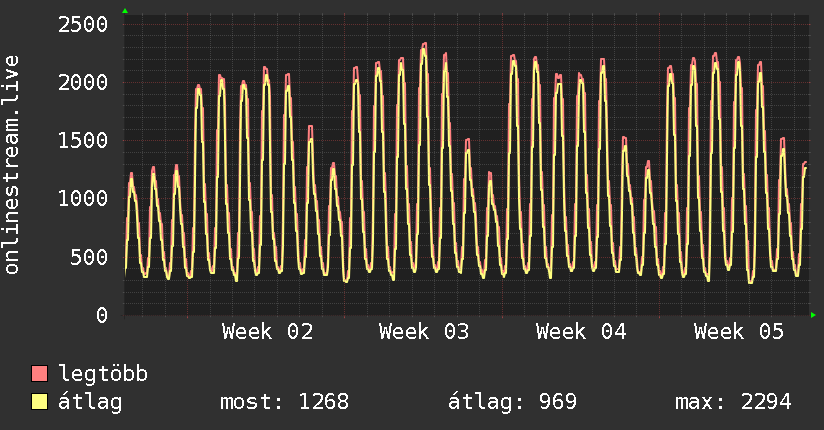
Task: Click the 1500 y-axis value
Action: point(83,140)
